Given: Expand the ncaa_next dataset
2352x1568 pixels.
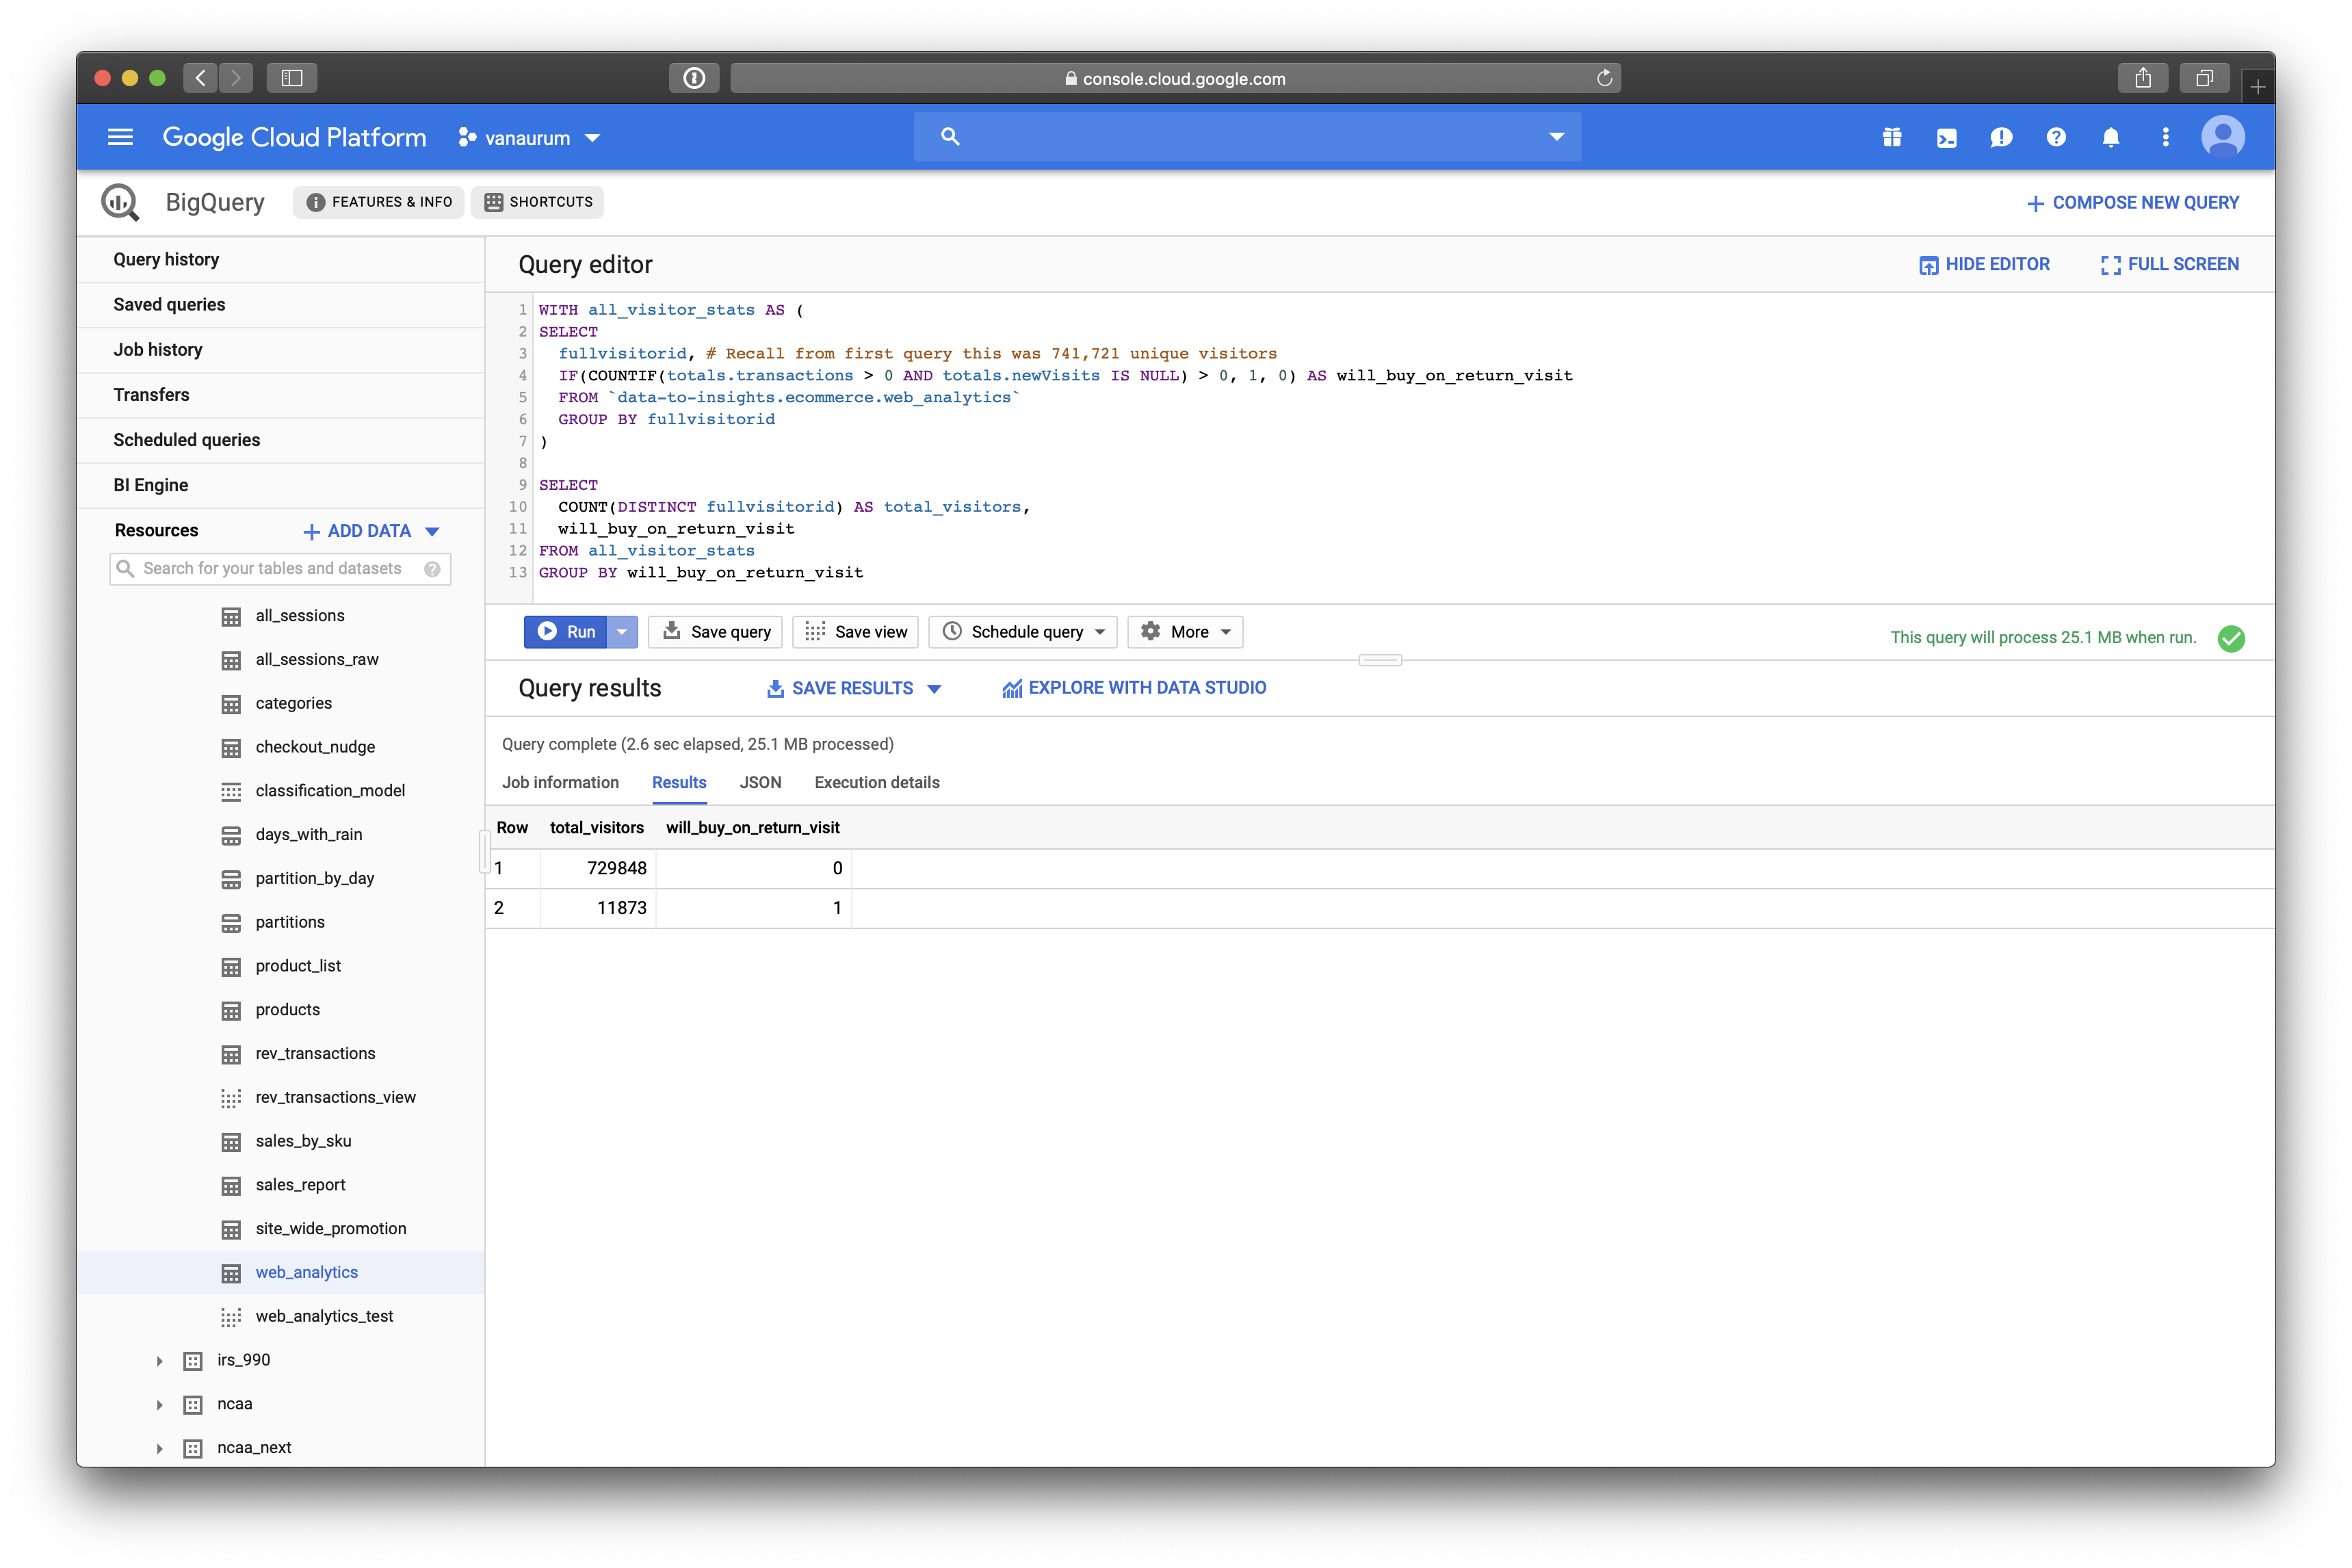Looking at the screenshot, I should pos(159,1449).
